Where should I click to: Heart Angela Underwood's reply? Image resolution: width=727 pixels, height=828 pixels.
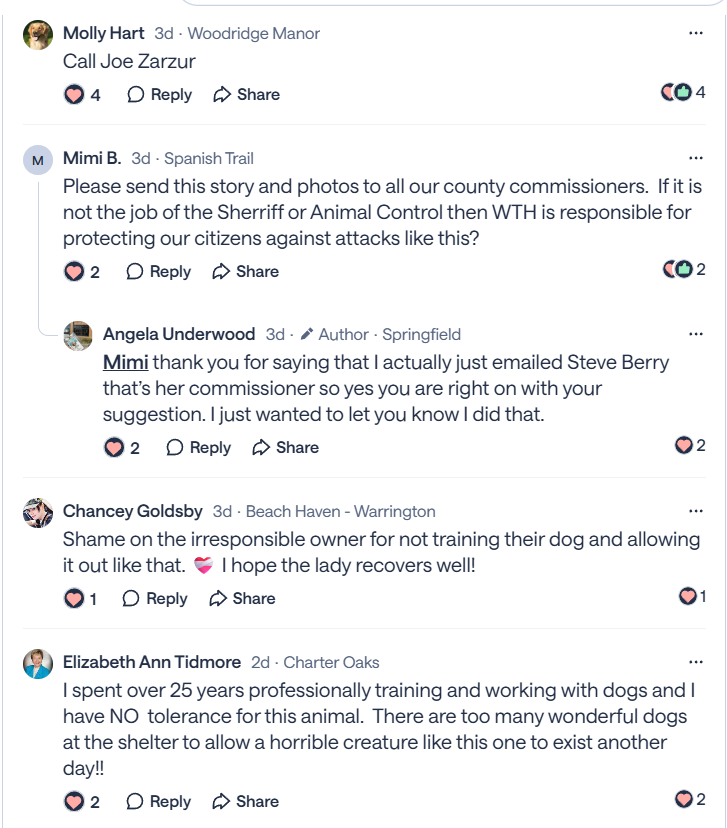click(114, 448)
